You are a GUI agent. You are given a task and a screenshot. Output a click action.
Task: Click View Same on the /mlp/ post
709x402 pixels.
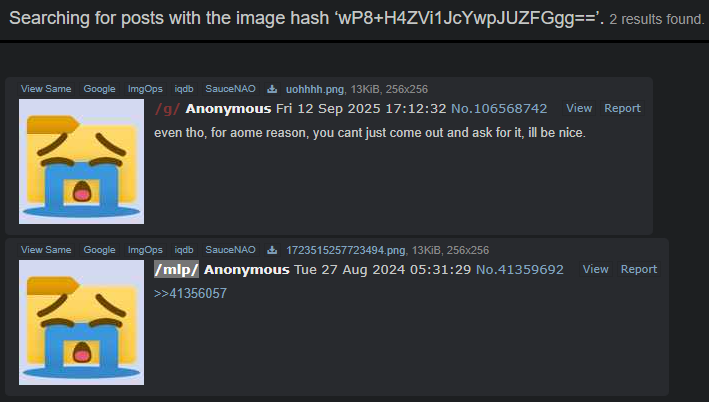(46, 250)
